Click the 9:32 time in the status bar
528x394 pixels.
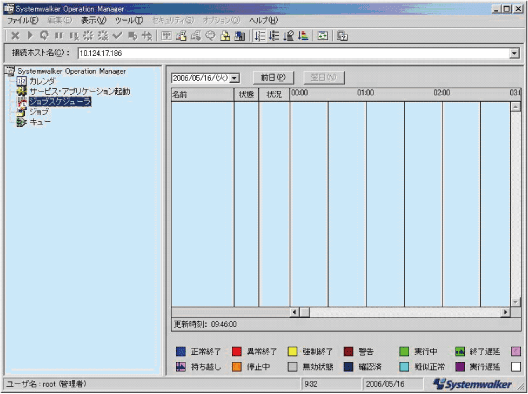click(310, 384)
